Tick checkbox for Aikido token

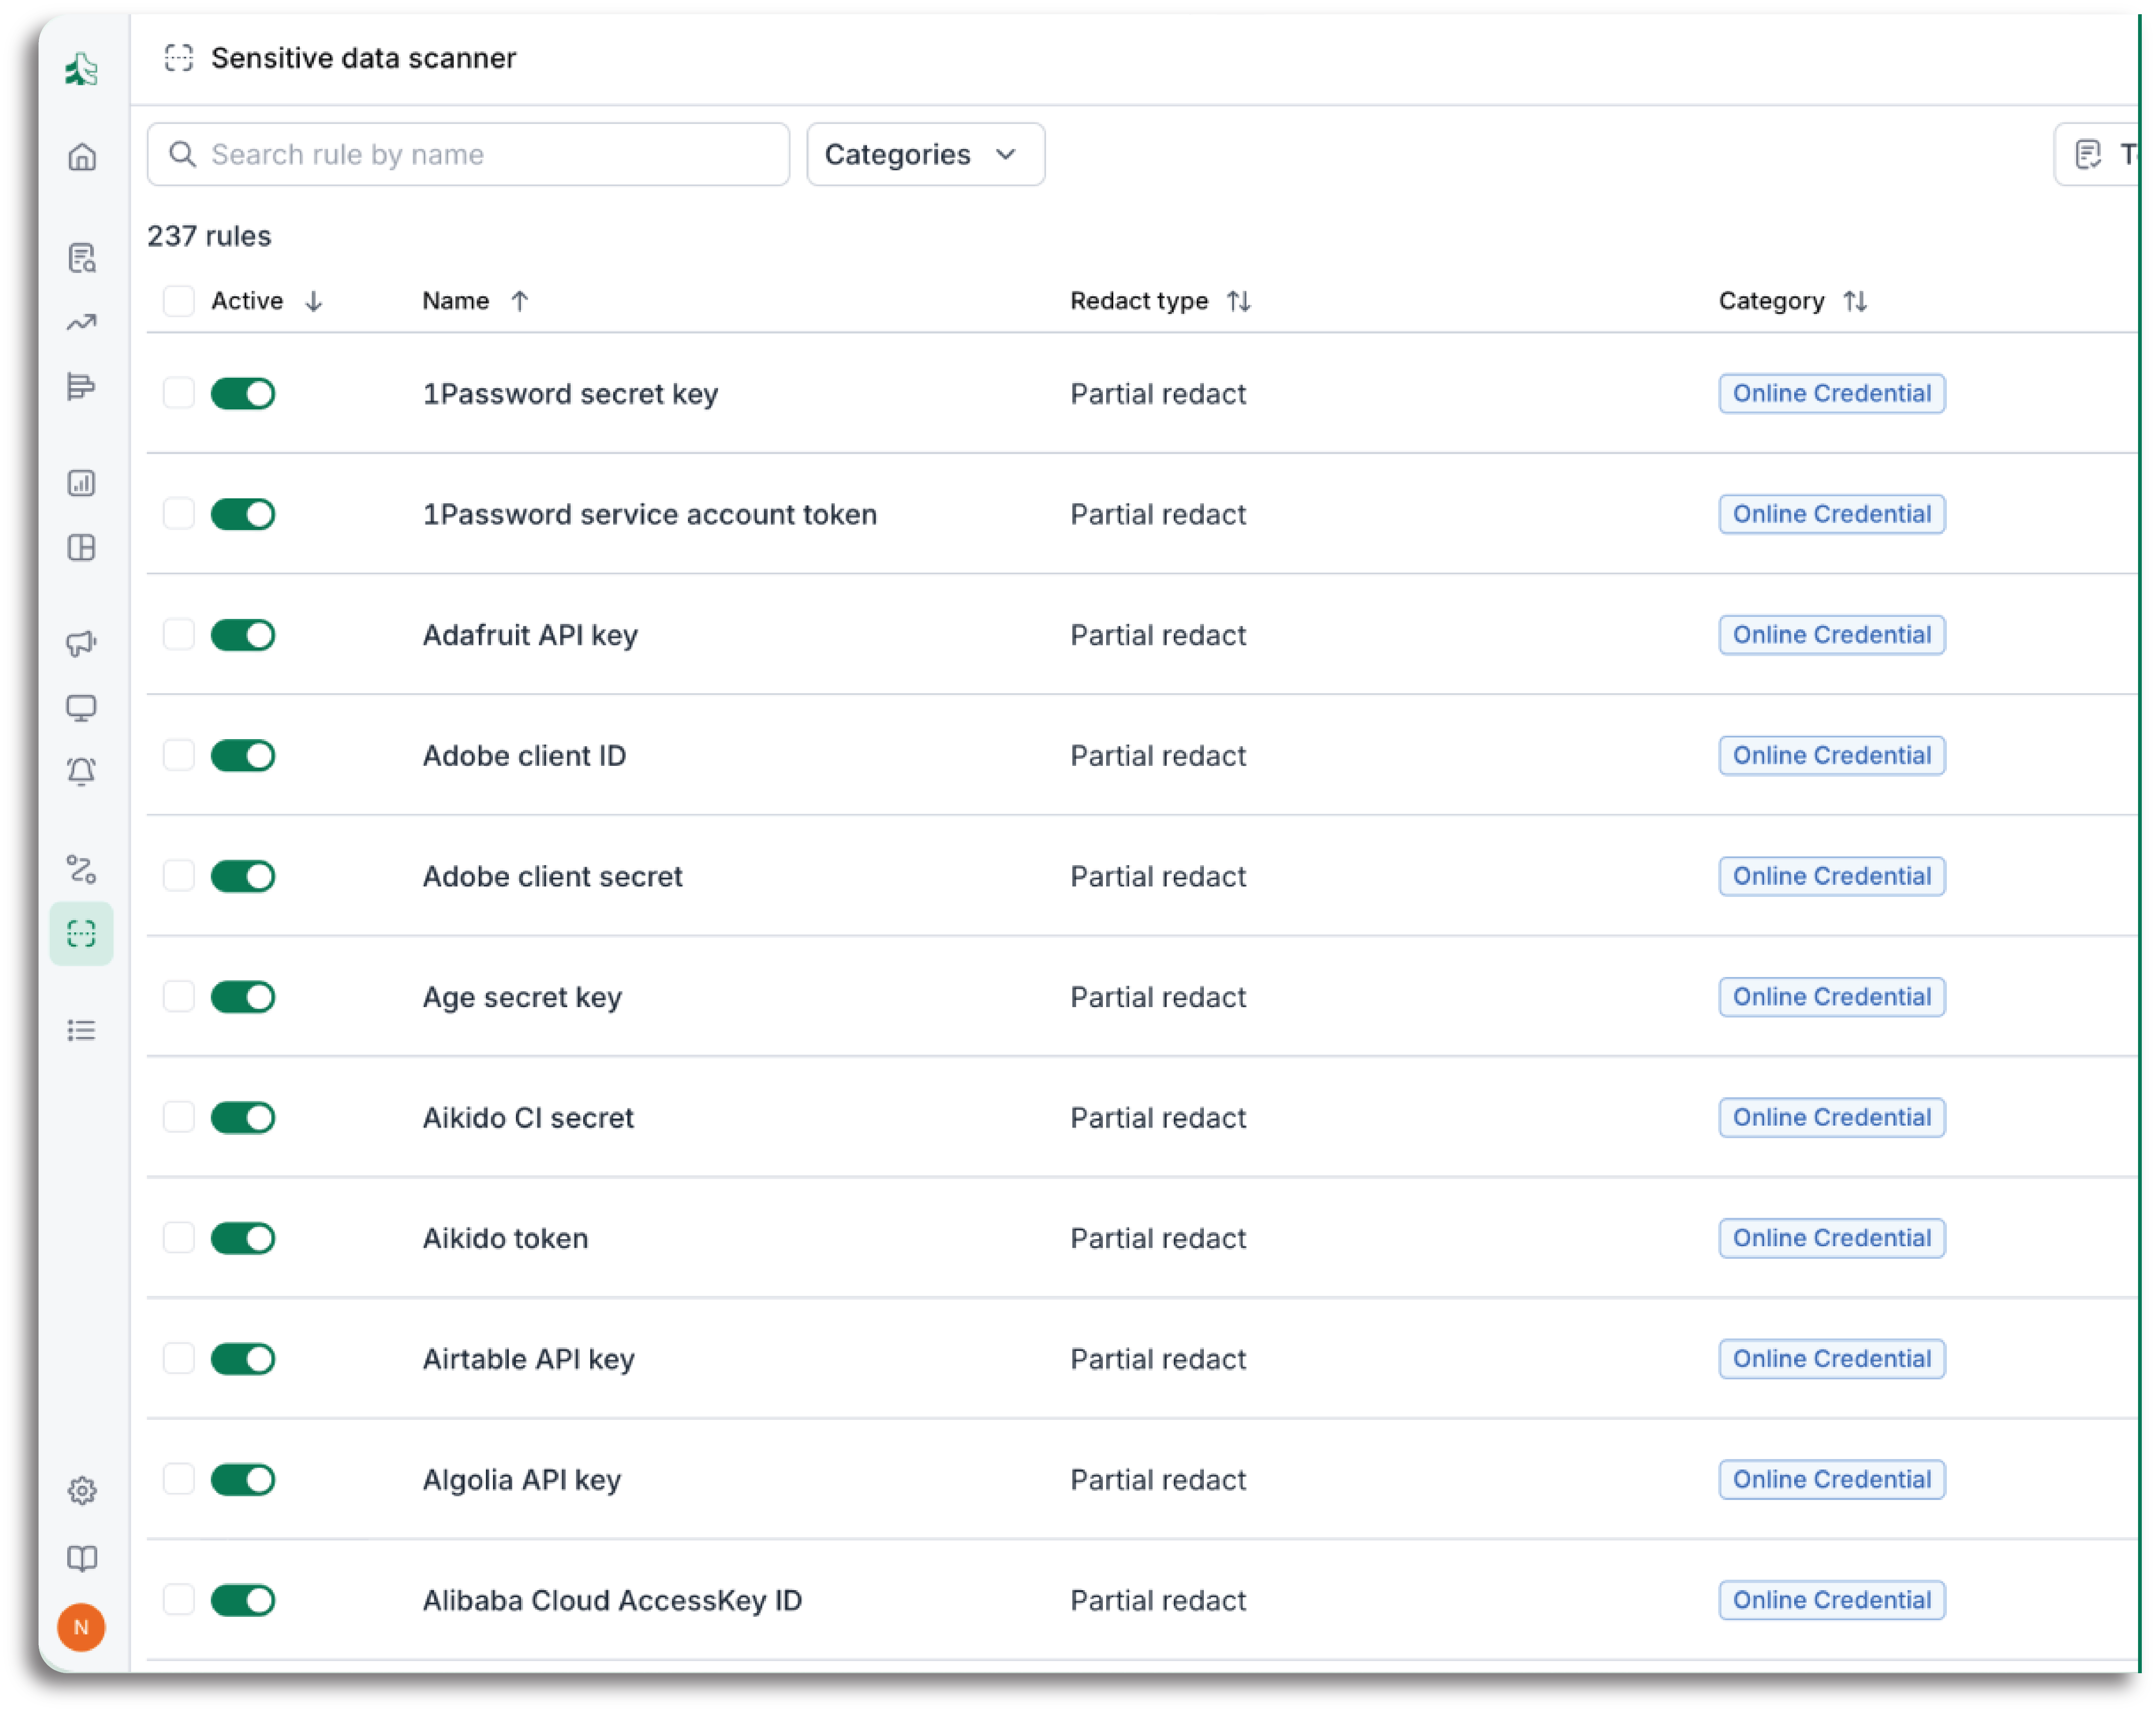[x=179, y=1238]
